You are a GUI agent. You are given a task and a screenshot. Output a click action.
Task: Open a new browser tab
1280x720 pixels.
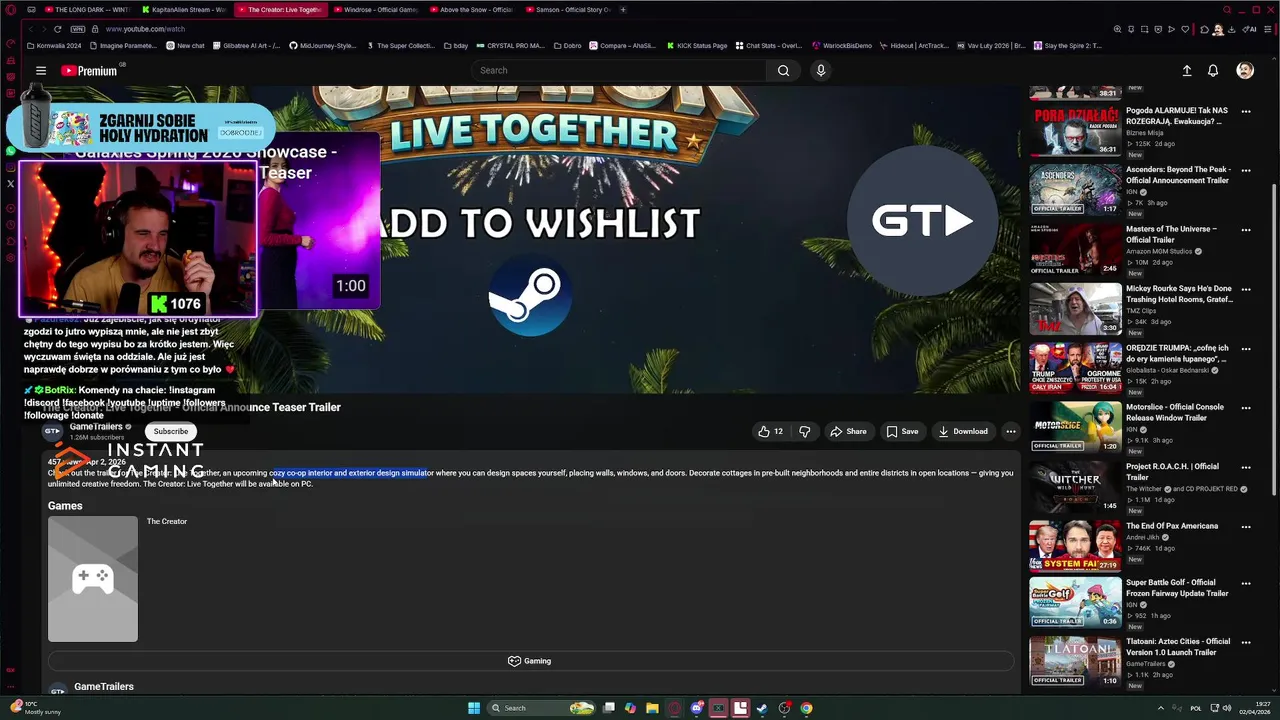click(x=623, y=9)
